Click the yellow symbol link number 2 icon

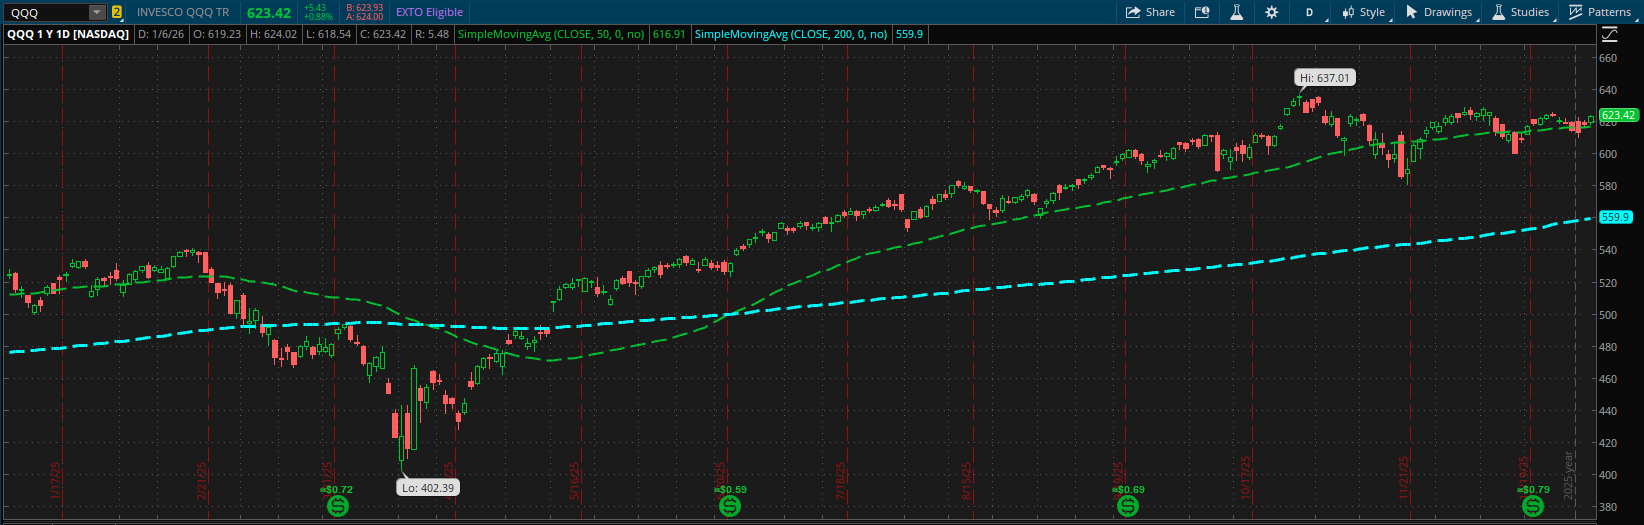tap(117, 12)
